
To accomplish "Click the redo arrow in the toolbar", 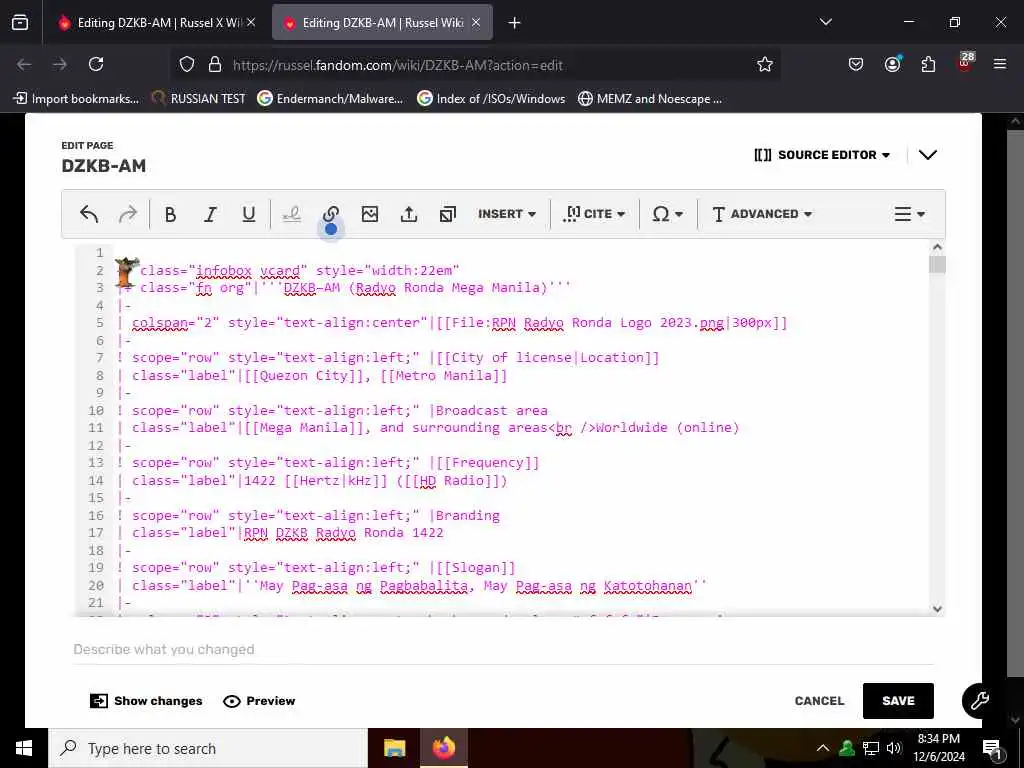I will click(x=128, y=214).
